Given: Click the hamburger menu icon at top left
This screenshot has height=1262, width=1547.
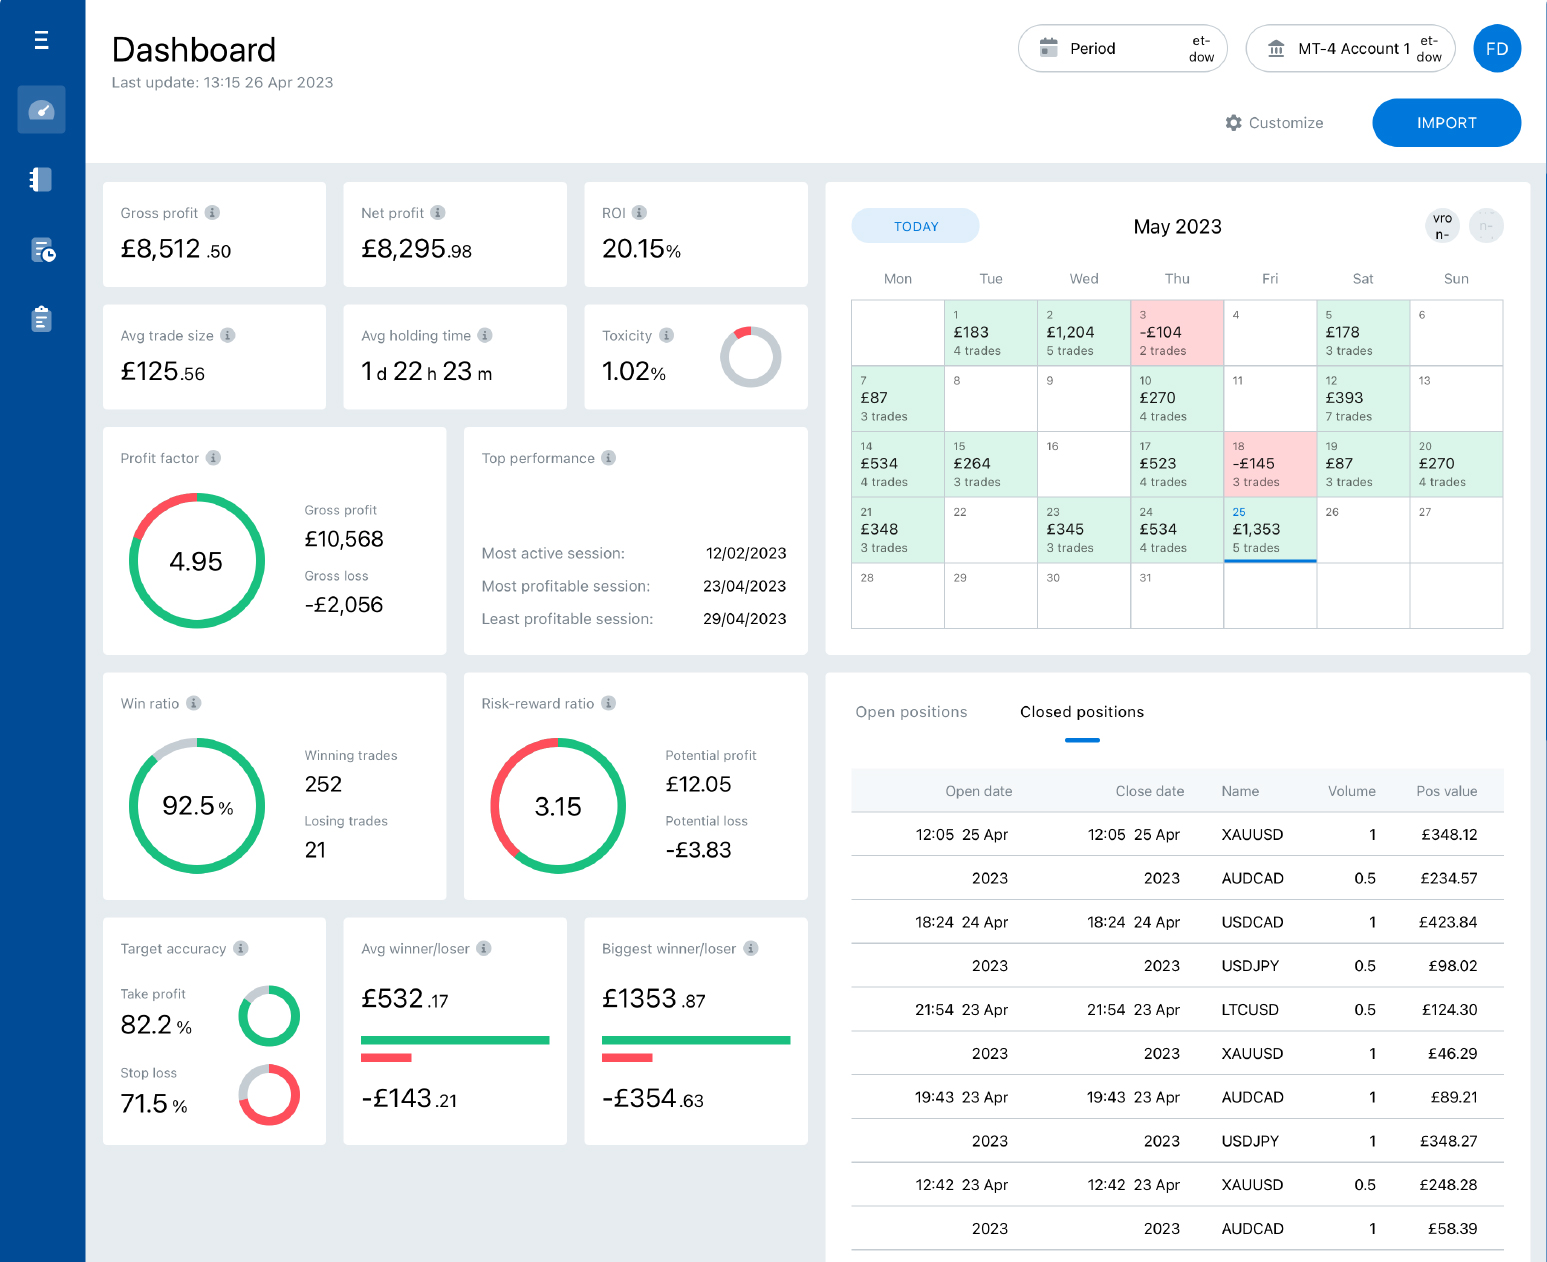Looking at the screenshot, I should (41, 39).
